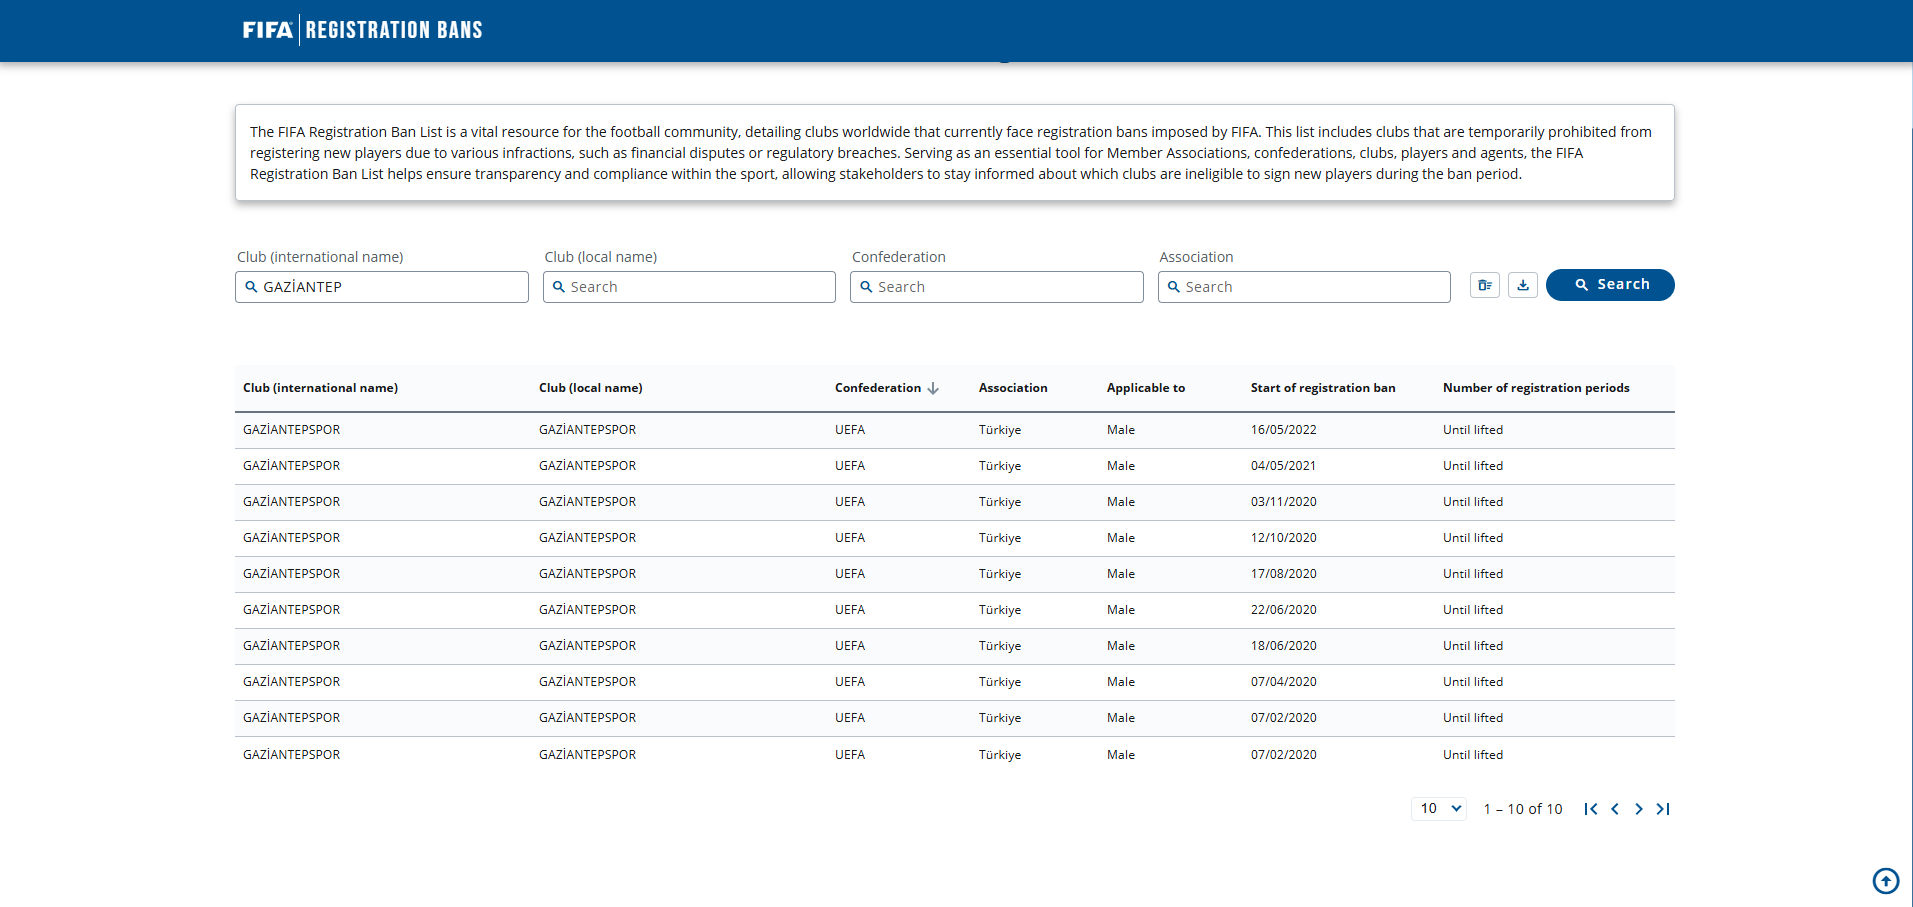1913x907 pixels.
Task: Click the FIFA logo in the header
Action: point(267,30)
